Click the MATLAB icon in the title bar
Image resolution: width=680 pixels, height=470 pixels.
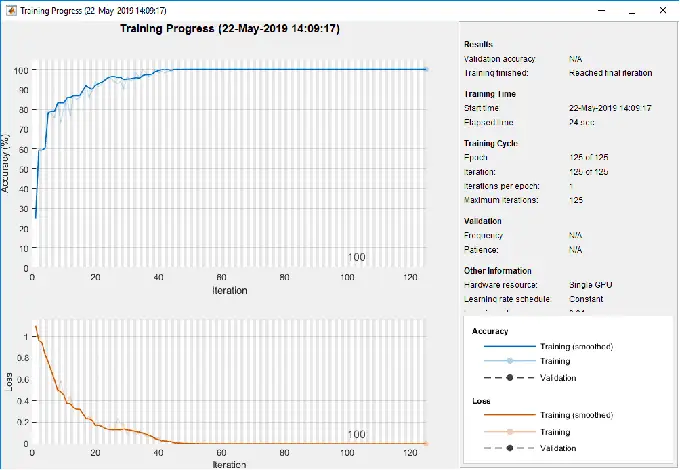[10, 10]
